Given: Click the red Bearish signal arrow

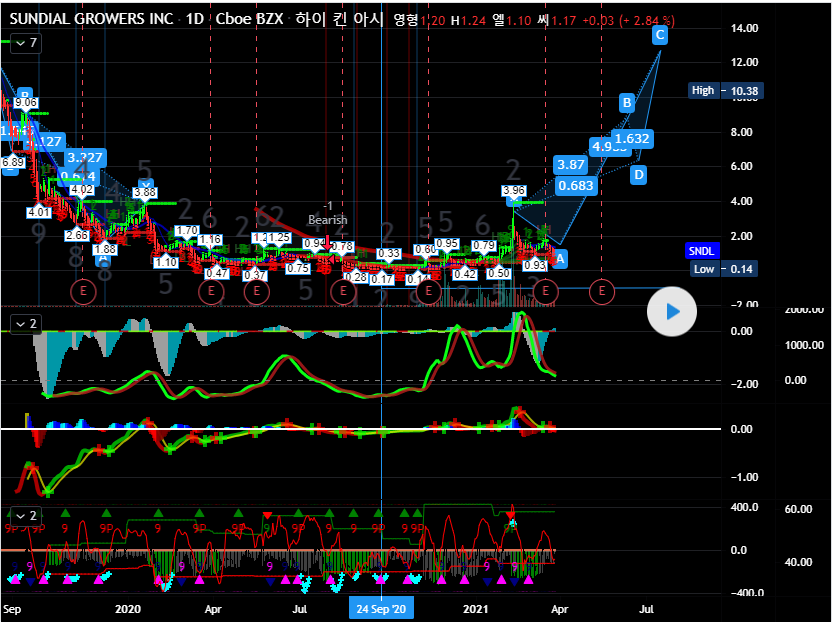Looking at the screenshot, I should point(327,238).
